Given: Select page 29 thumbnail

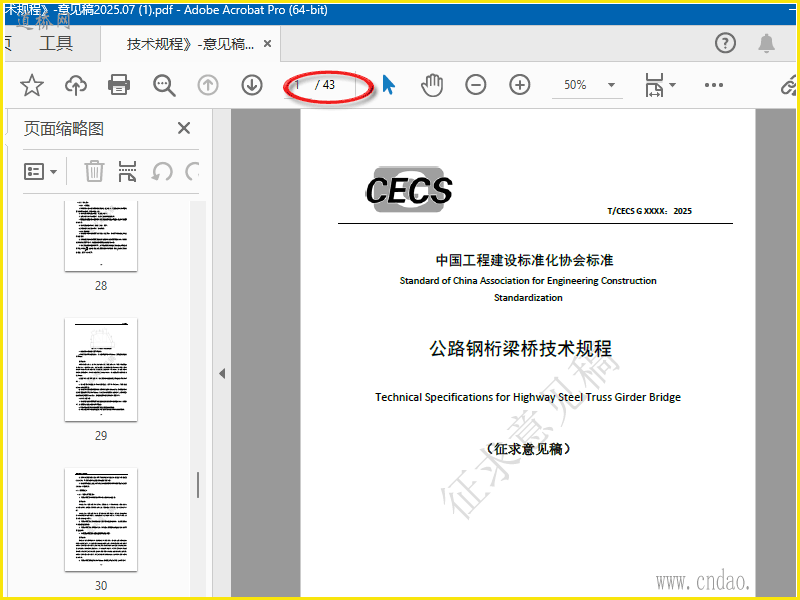Looking at the screenshot, I should click(101, 370).
